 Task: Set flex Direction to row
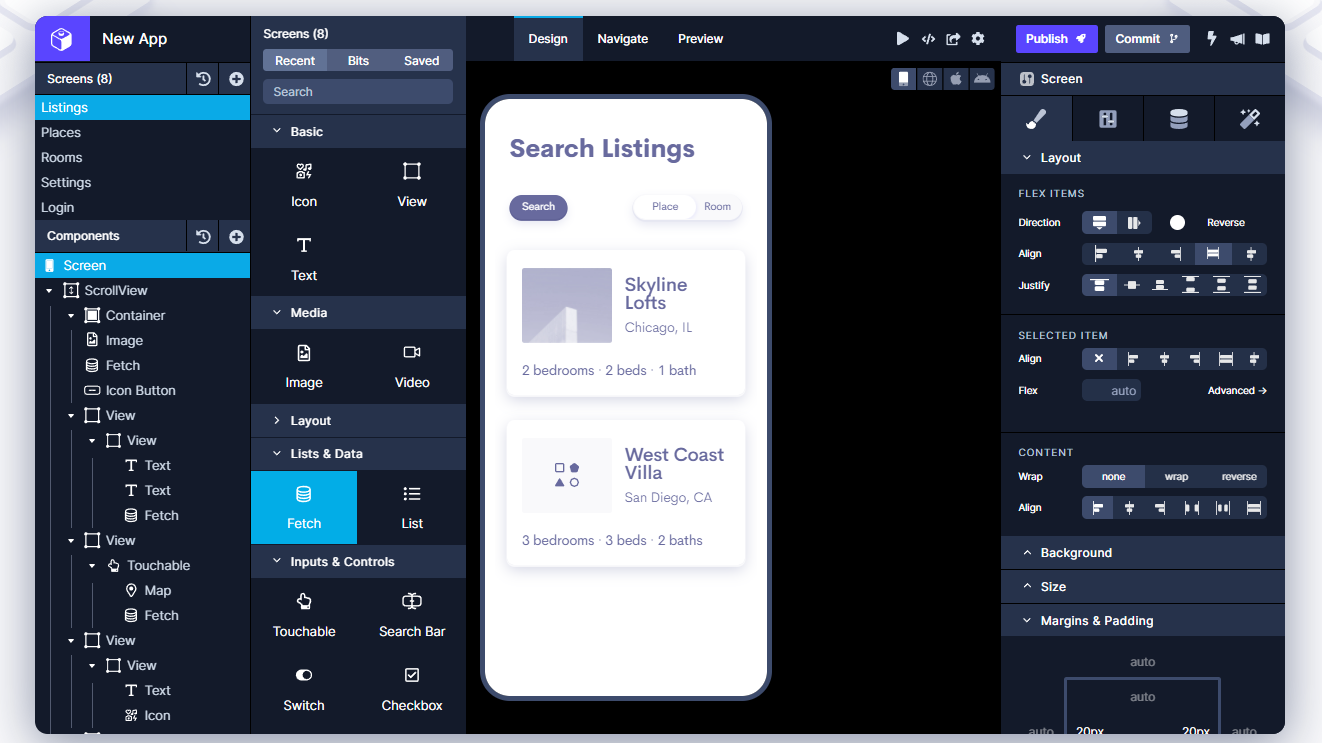tap(1134, 222)
